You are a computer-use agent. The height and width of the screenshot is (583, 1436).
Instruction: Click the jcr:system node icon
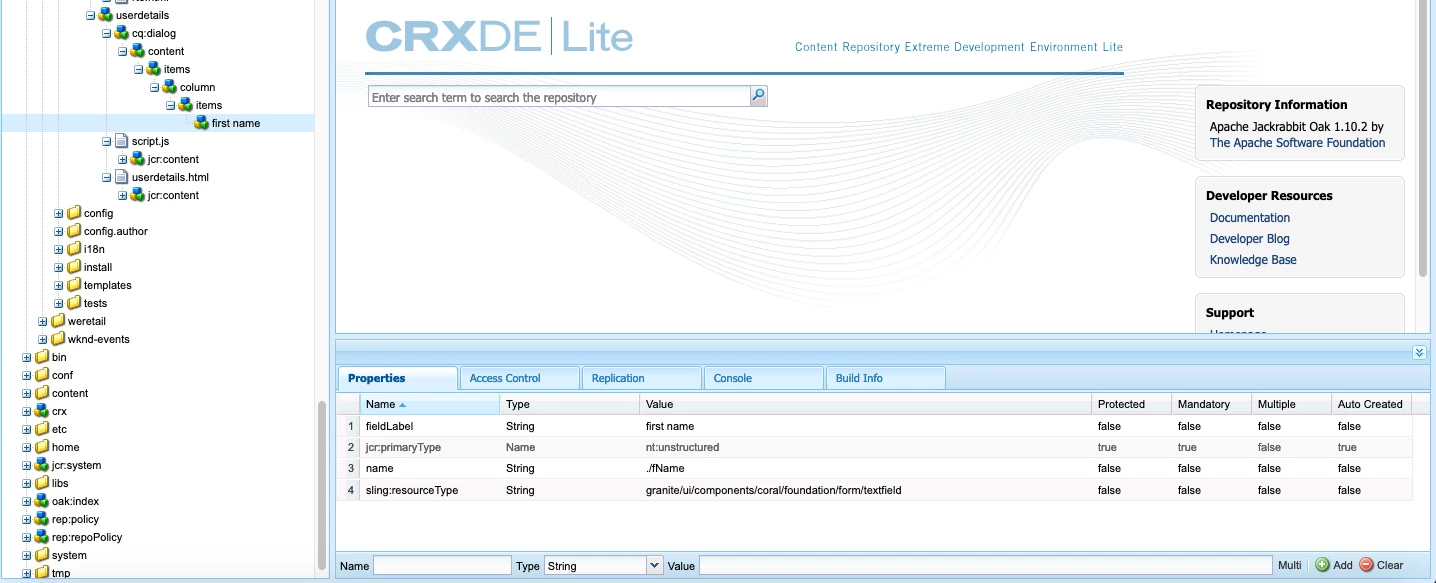coord(42,465)
